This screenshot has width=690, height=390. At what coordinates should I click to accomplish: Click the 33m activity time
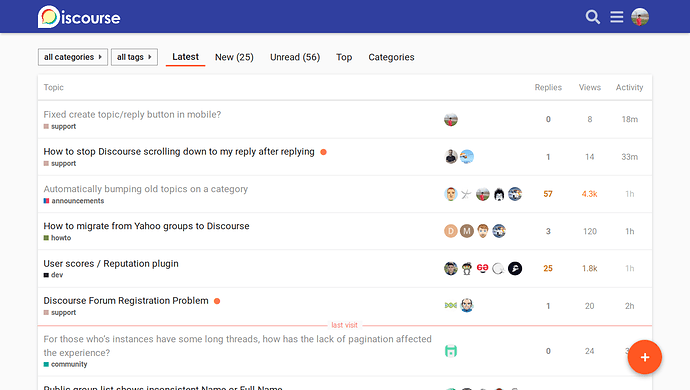point(630,157)
